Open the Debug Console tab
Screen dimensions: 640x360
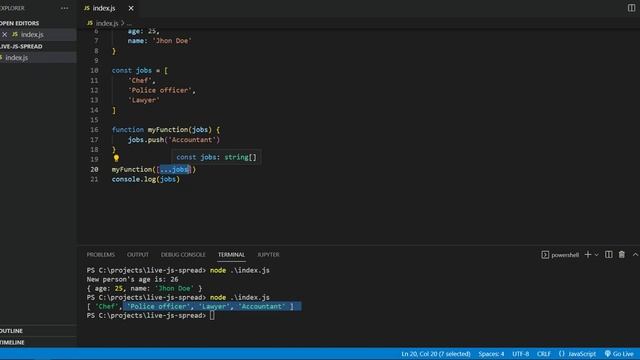pyautogui.click(x=183, y=255)
